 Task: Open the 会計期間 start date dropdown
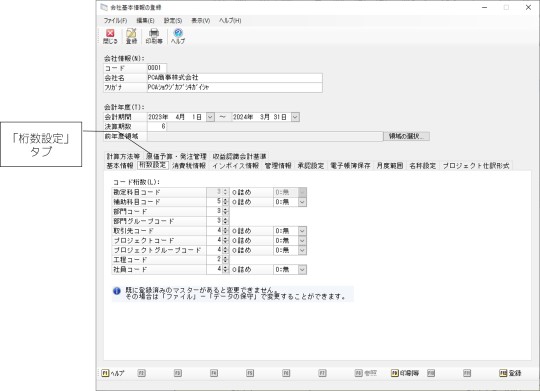210,117
